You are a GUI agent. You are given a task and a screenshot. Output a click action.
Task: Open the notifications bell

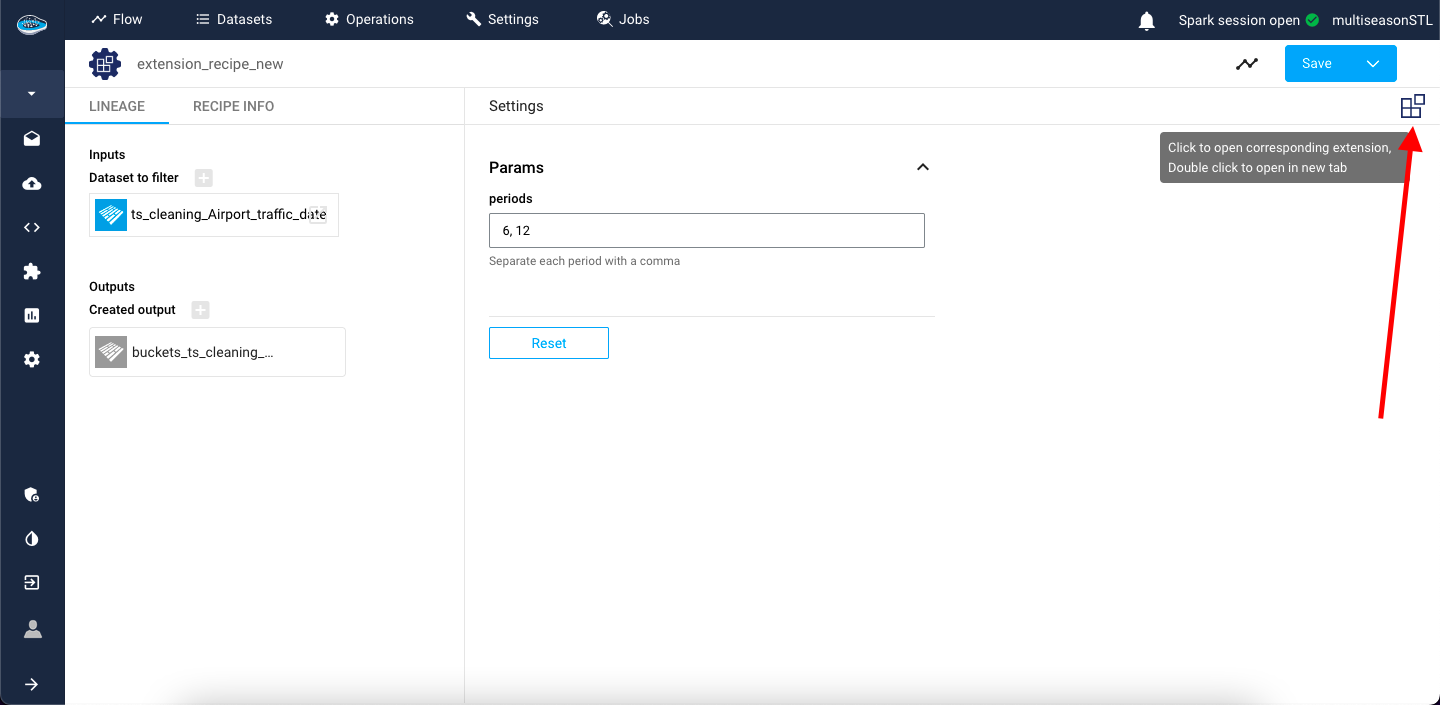pyautogui.click(x=1147, y=20)
